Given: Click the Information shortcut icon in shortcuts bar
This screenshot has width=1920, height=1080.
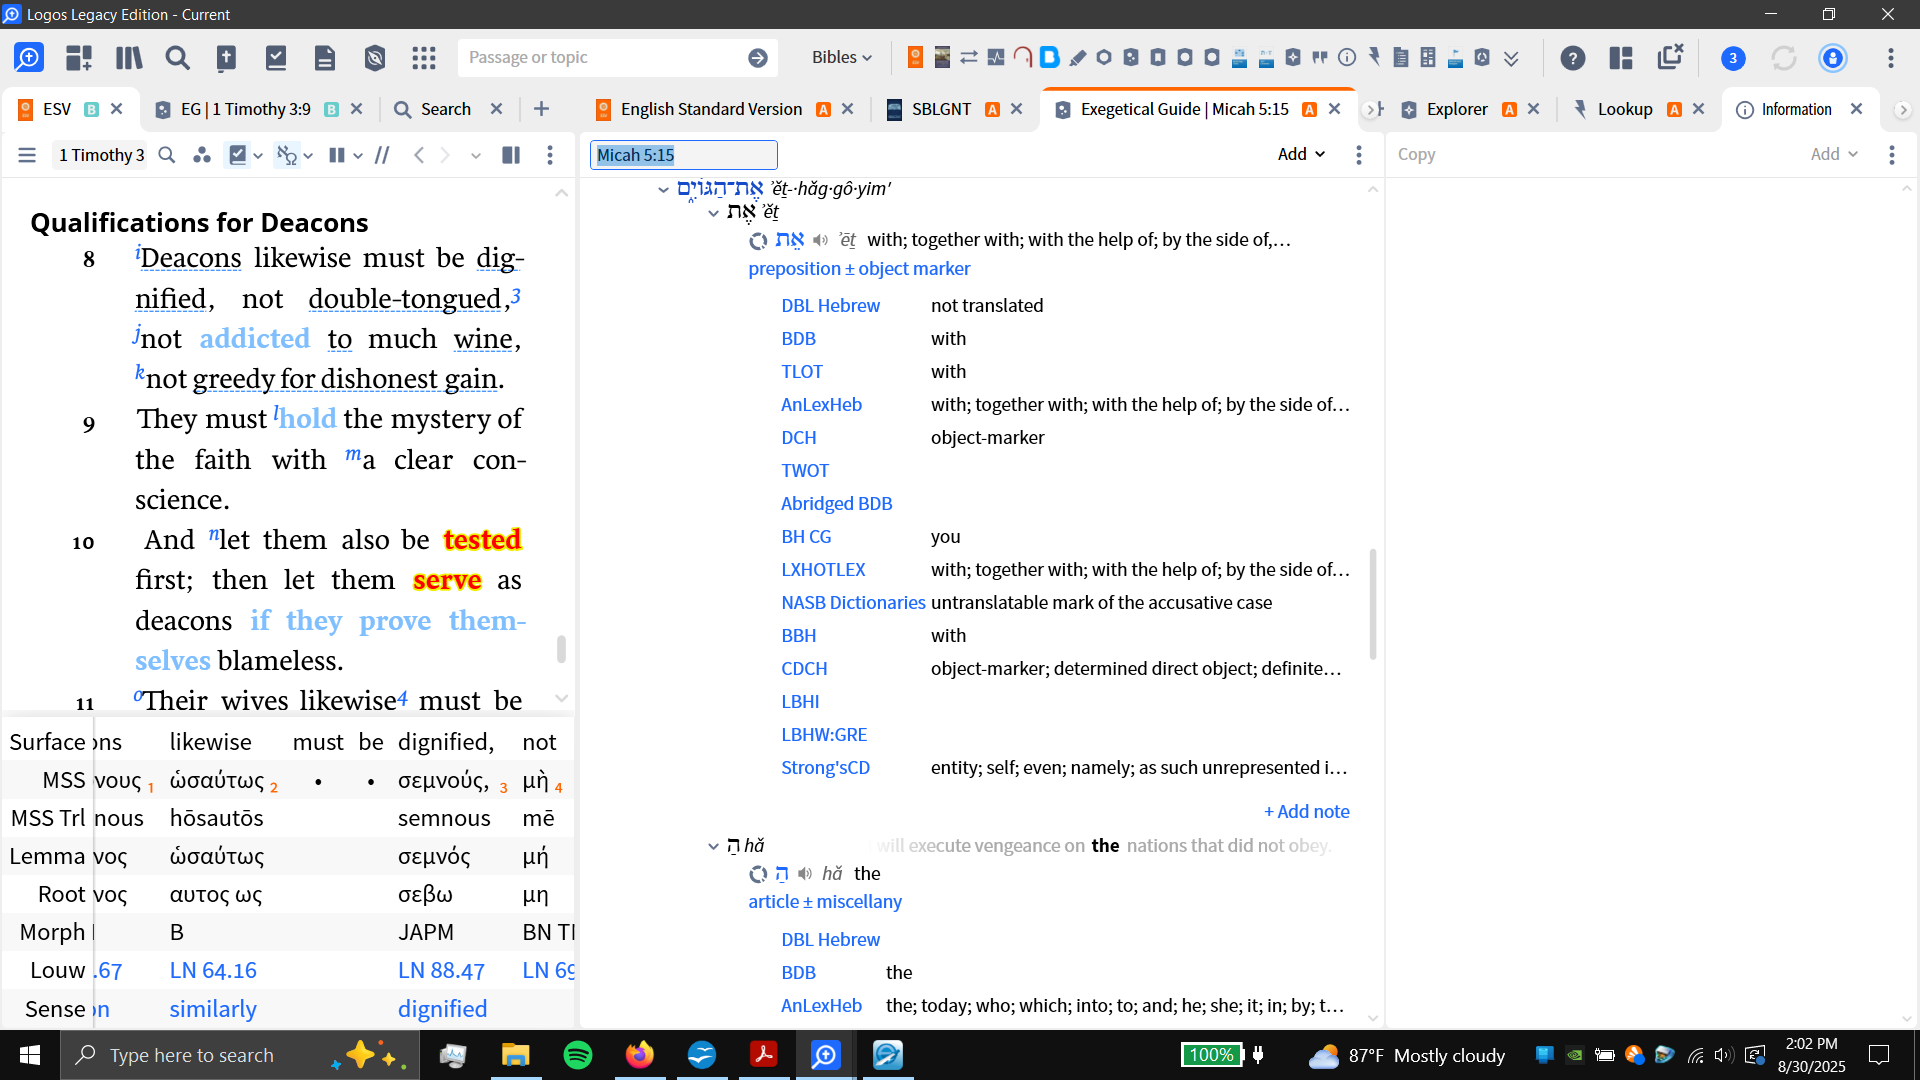Looking at the screenshot, I should [1347, 58].
